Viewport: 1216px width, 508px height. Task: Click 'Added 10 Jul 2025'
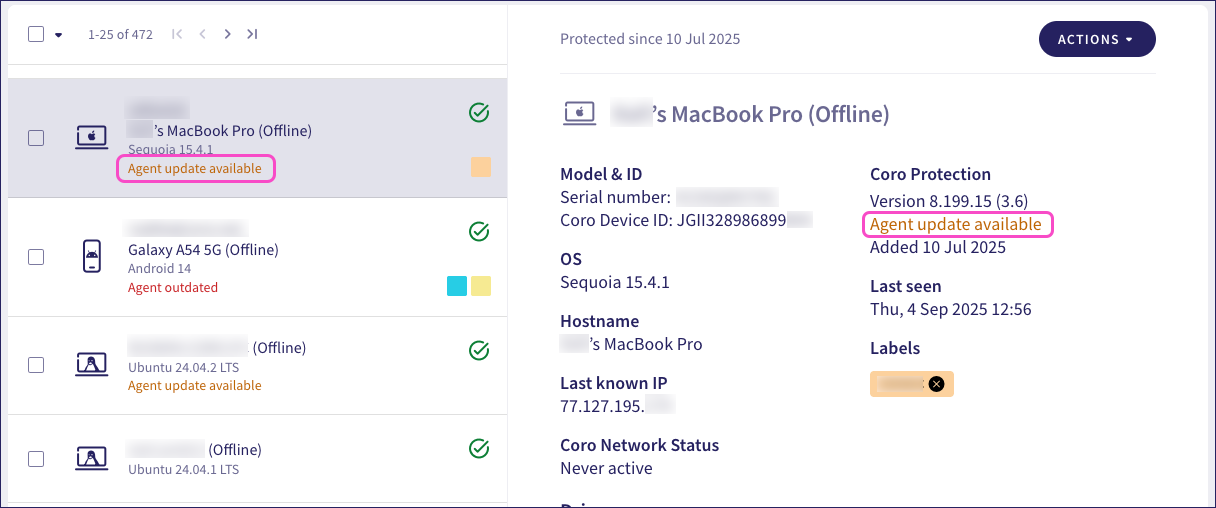[x=938, y=247]
